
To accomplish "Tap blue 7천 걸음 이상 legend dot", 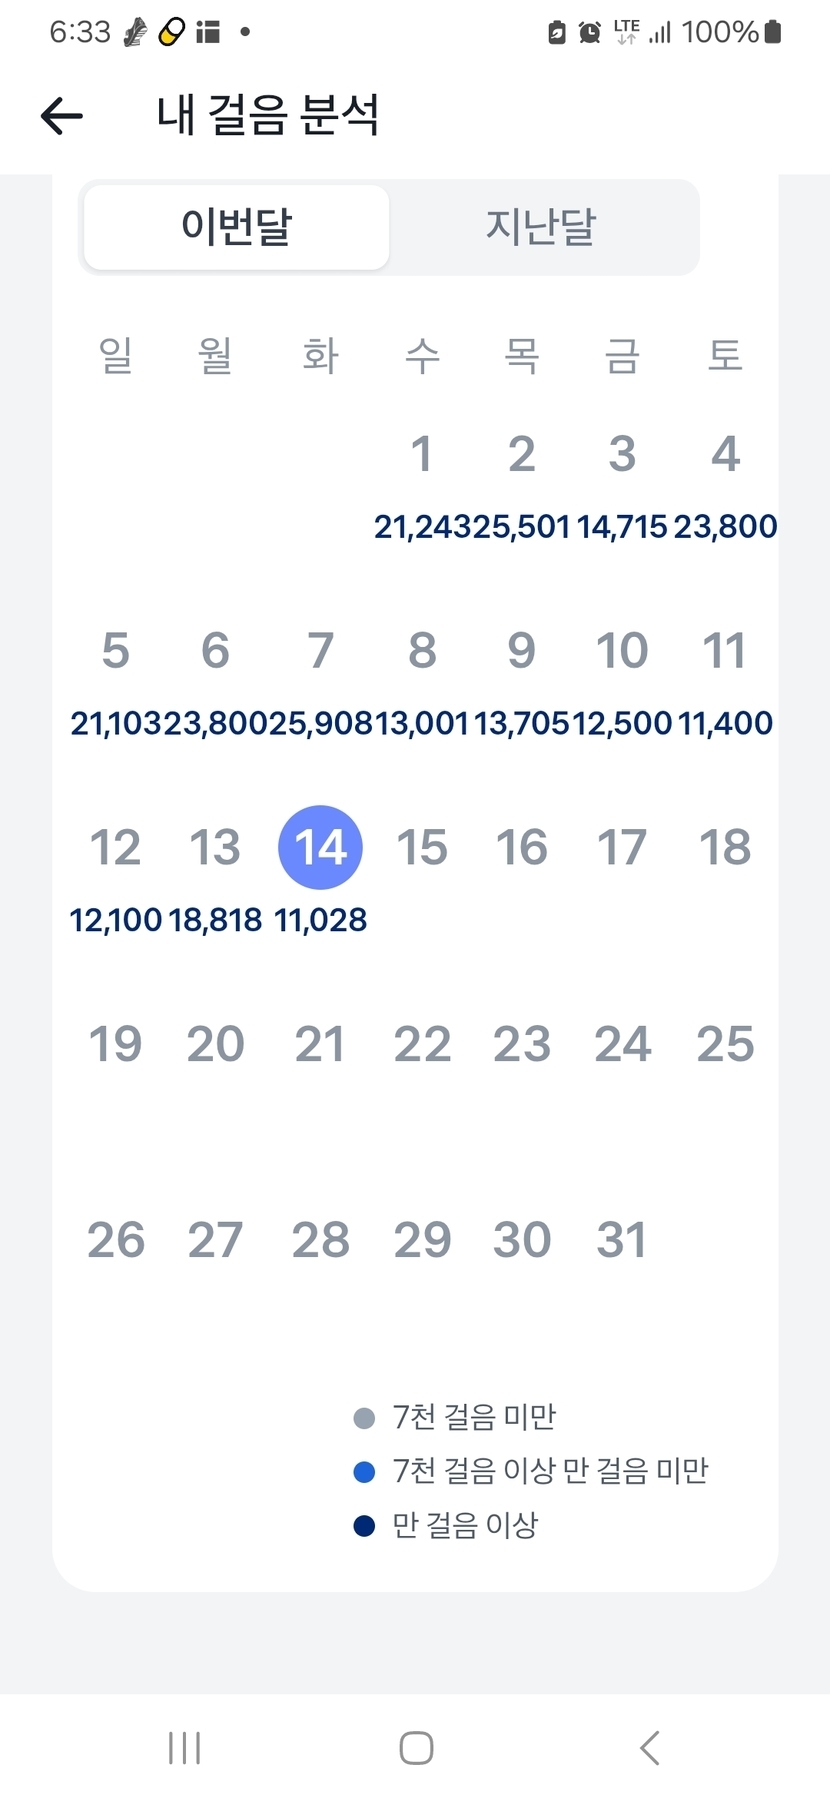I will (x=364, y=1472).
